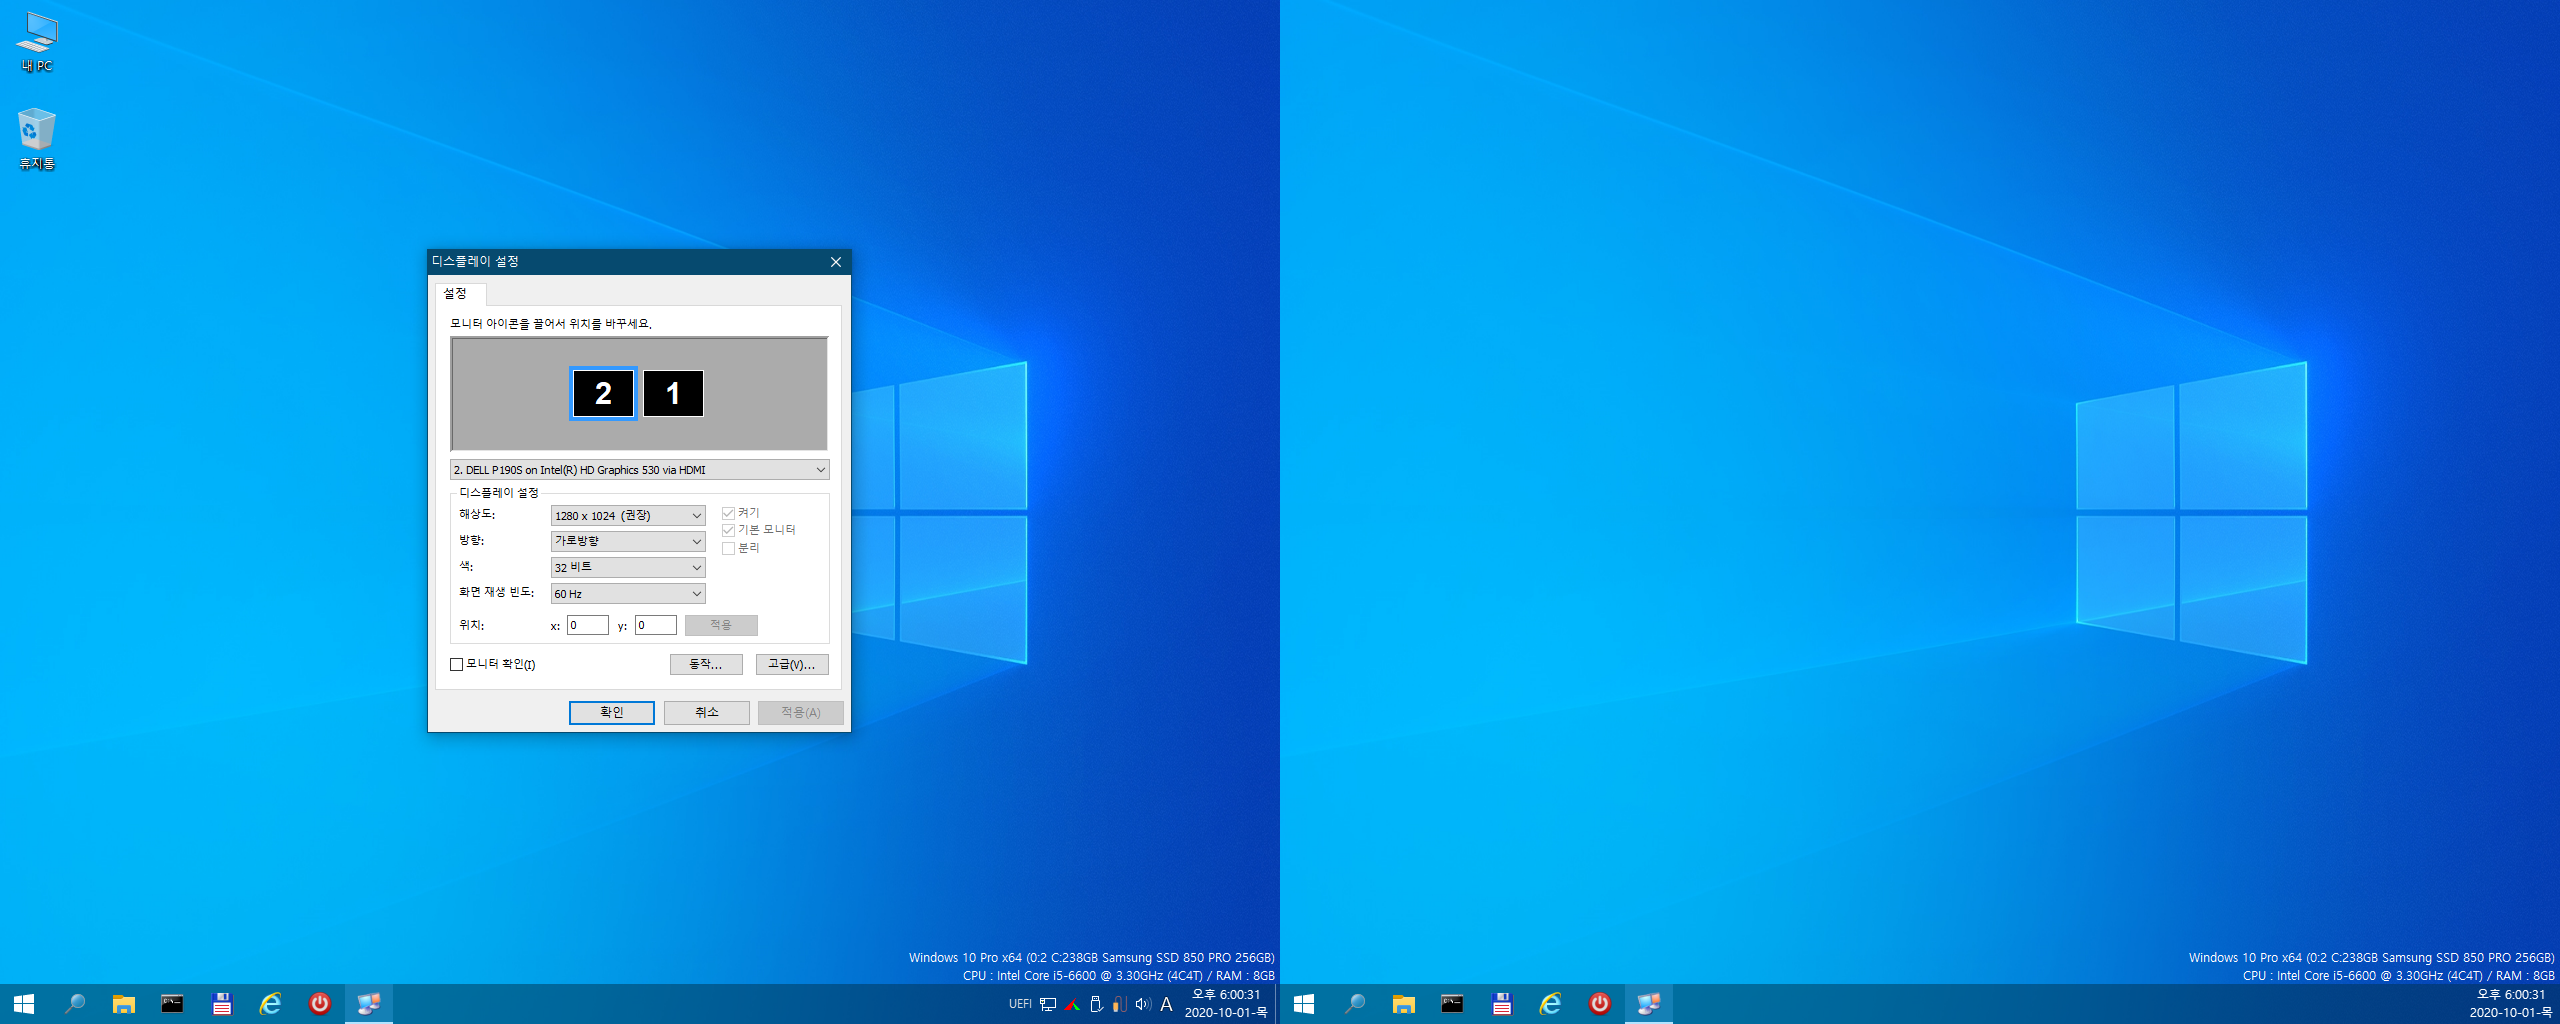
Task: Click the USB safely remove tray icon
Action: 1096,1004
